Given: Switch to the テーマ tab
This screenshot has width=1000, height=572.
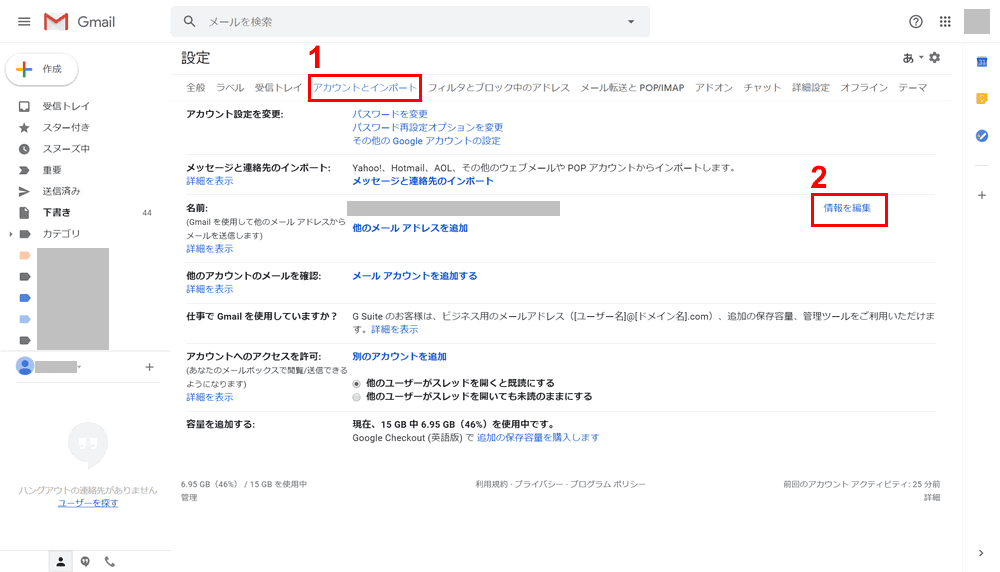Looking at the screenshot, I should coord(913,87).
